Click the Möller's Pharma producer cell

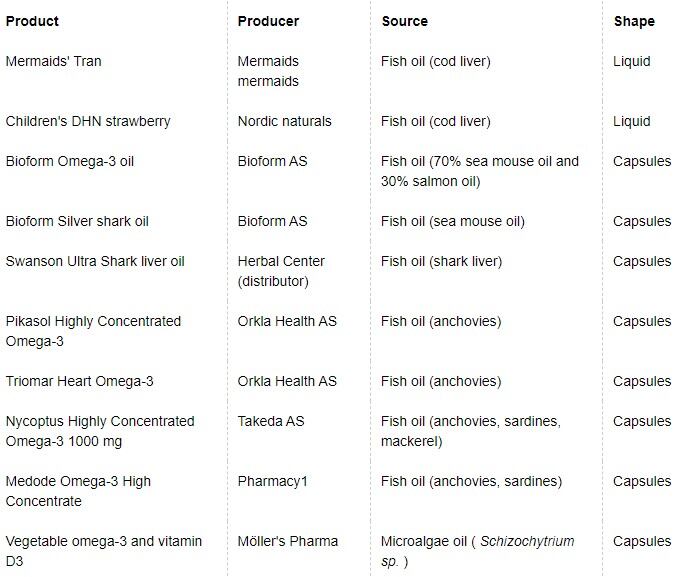[x=288, y=541]
